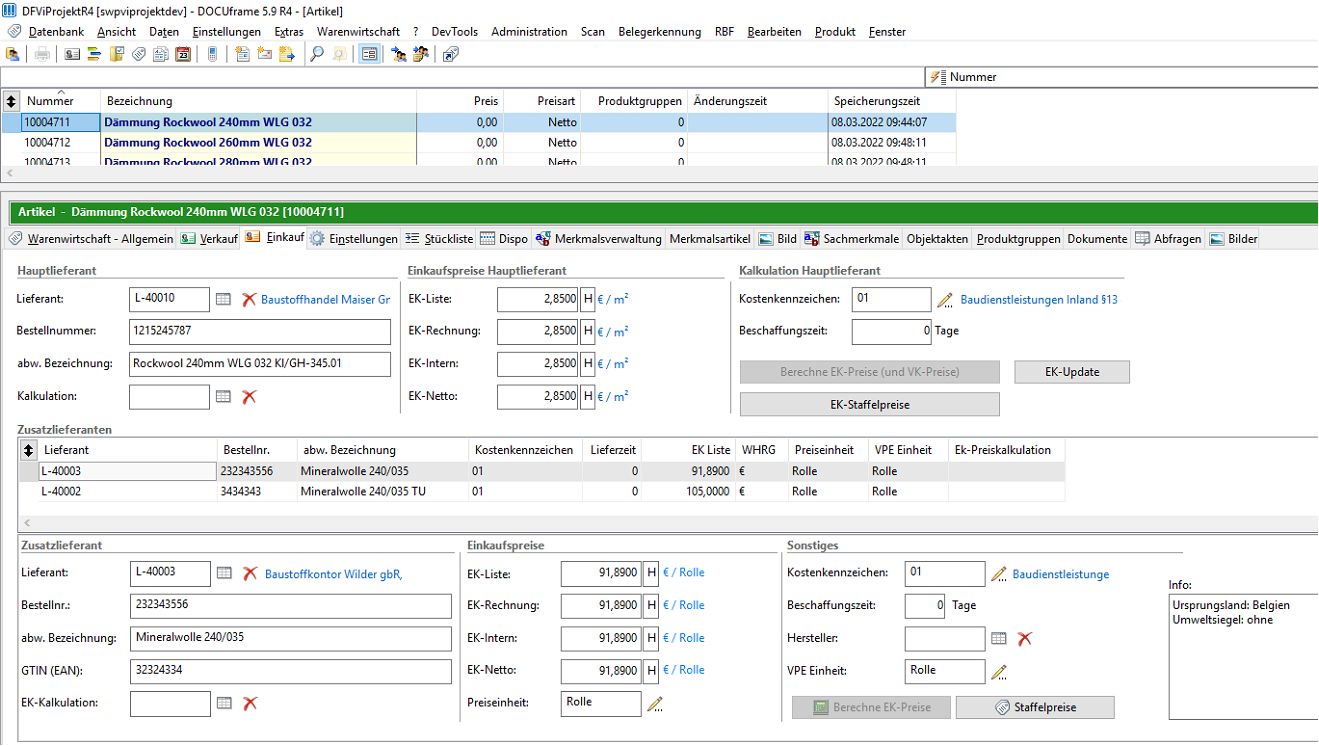Open the Datenbank menu
Image resolution: width=1319 pixels, height=746 pixels.
pos(56,31)
